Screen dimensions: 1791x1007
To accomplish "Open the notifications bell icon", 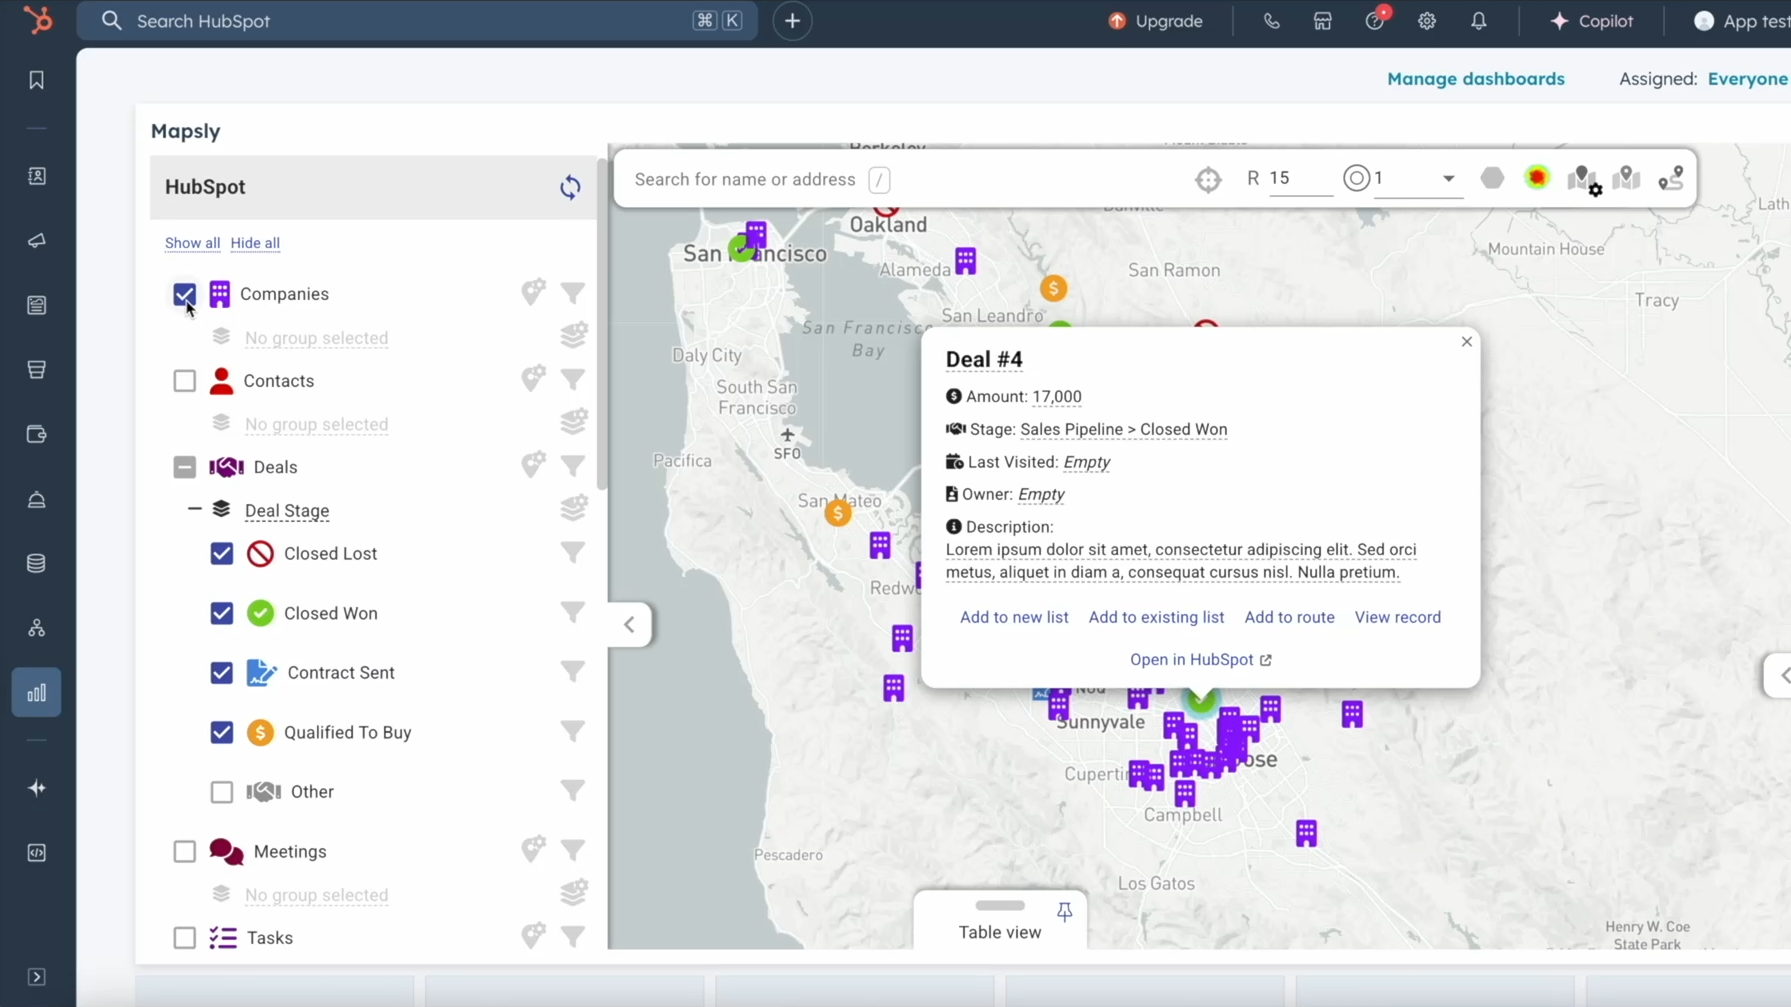I will (1478, 21).
